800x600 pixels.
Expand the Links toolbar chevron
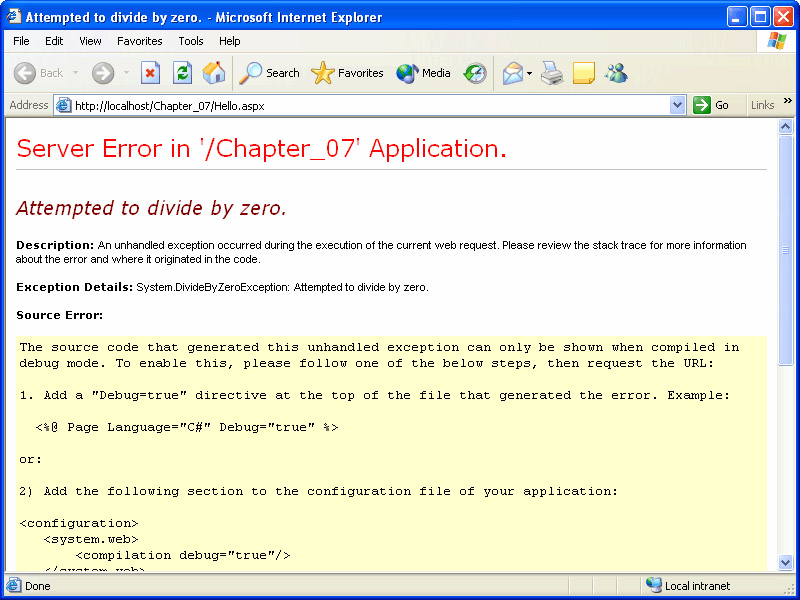point(788,101)
